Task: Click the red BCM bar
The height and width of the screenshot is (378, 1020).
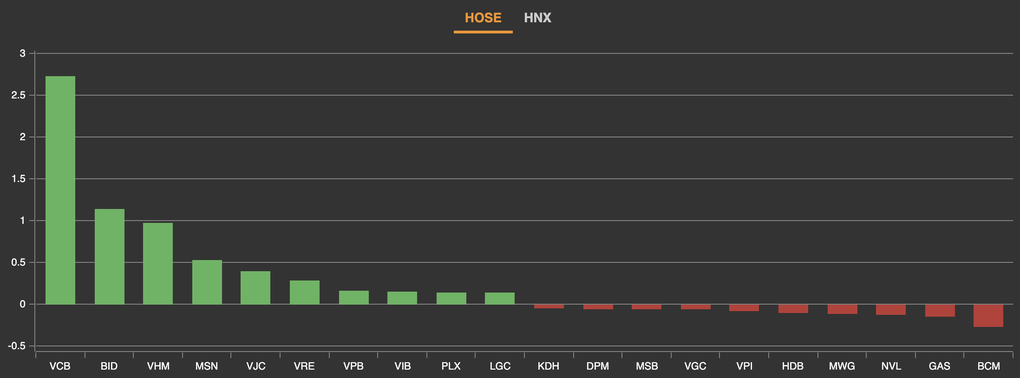Action: 988,316
